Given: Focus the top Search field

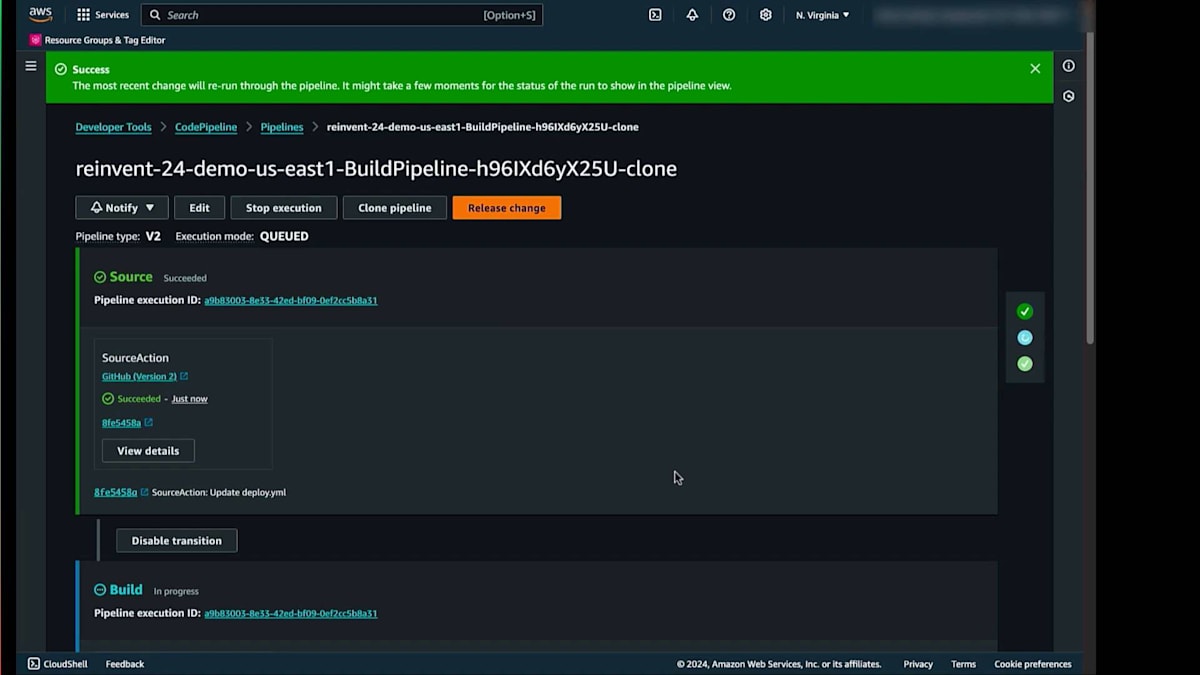Looking at the screenshot, I should click(x=342, y=15).
